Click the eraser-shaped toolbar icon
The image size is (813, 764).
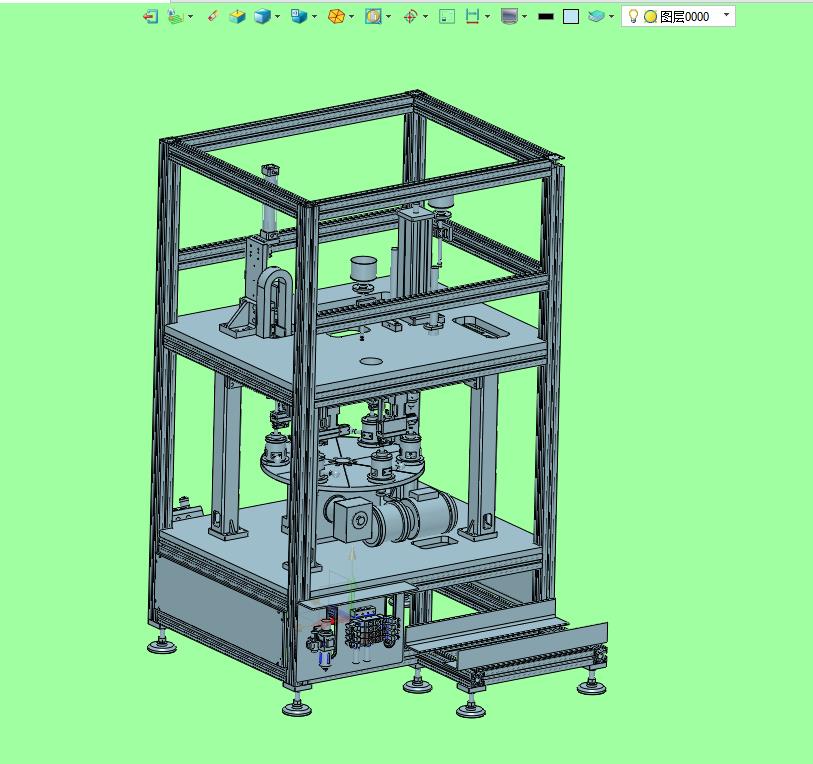click(x=213, y=17)
